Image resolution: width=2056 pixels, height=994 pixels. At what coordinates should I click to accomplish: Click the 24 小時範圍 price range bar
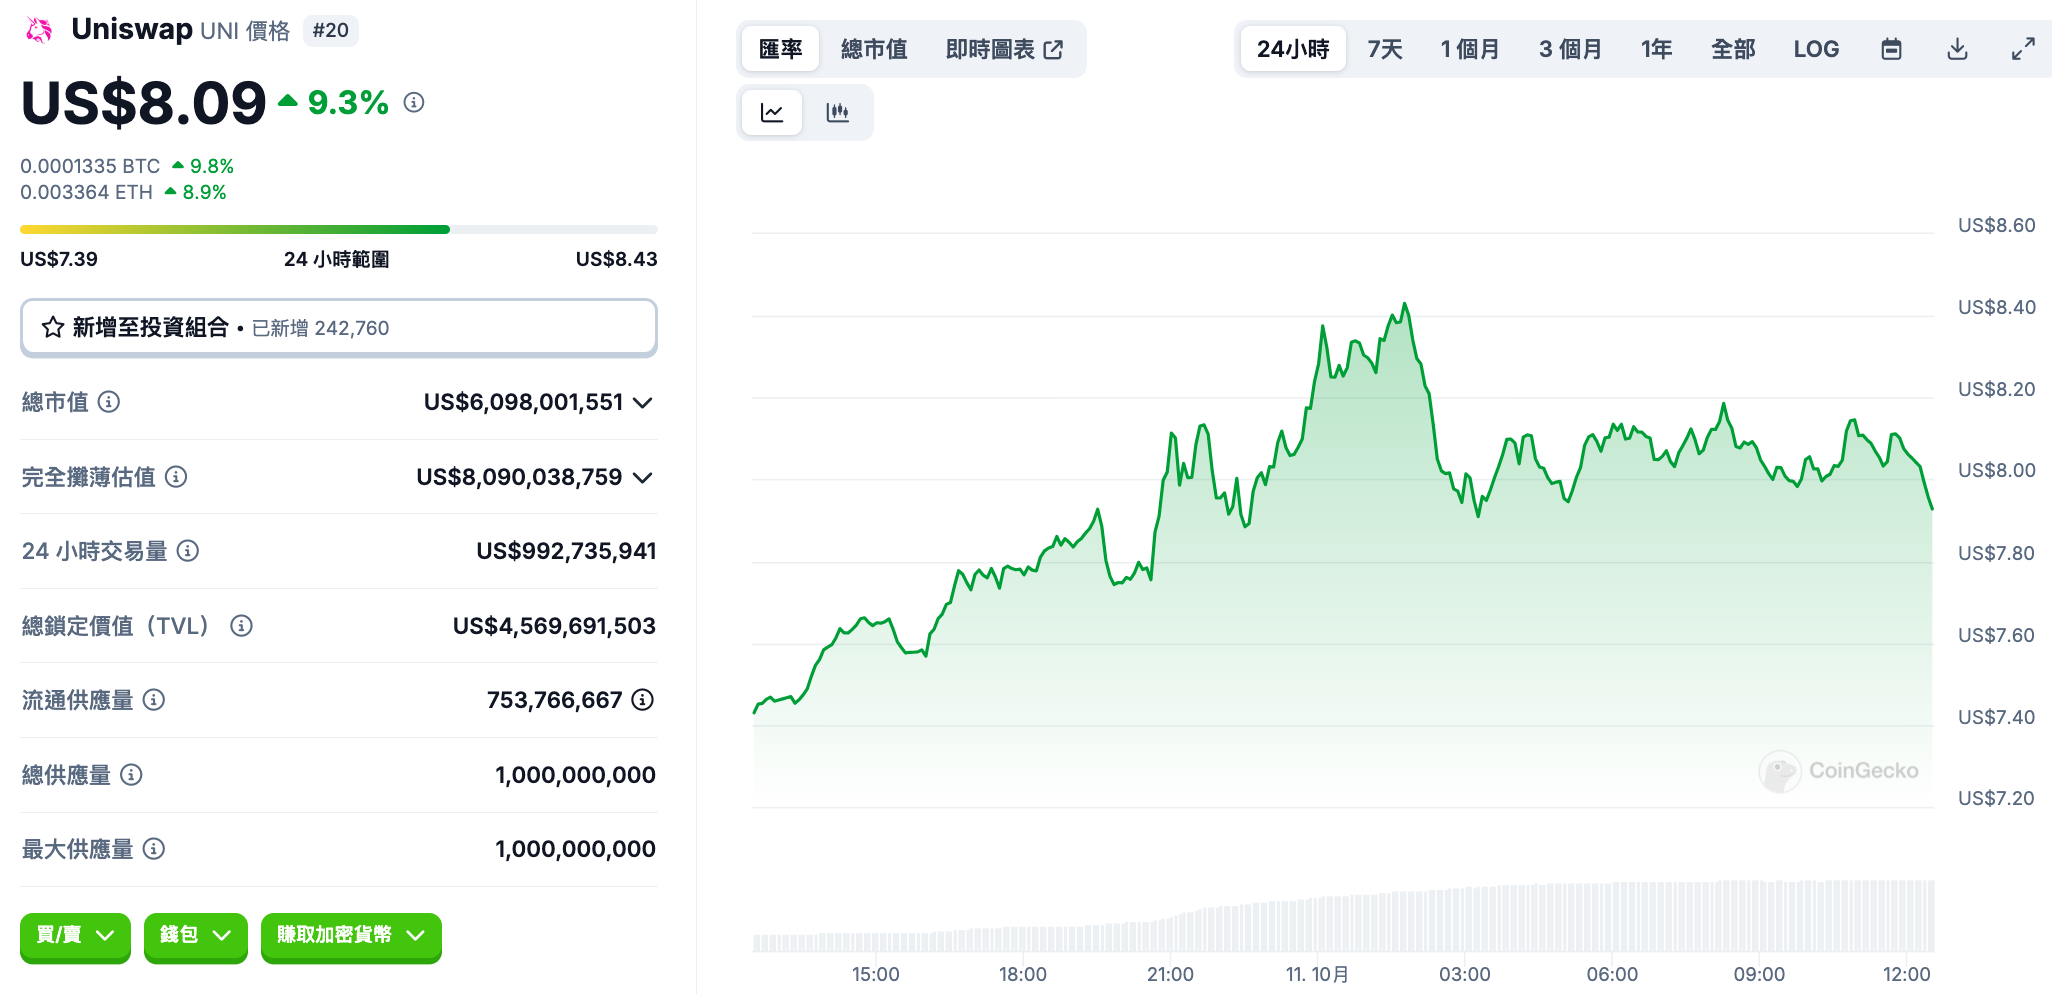(338, 230)
